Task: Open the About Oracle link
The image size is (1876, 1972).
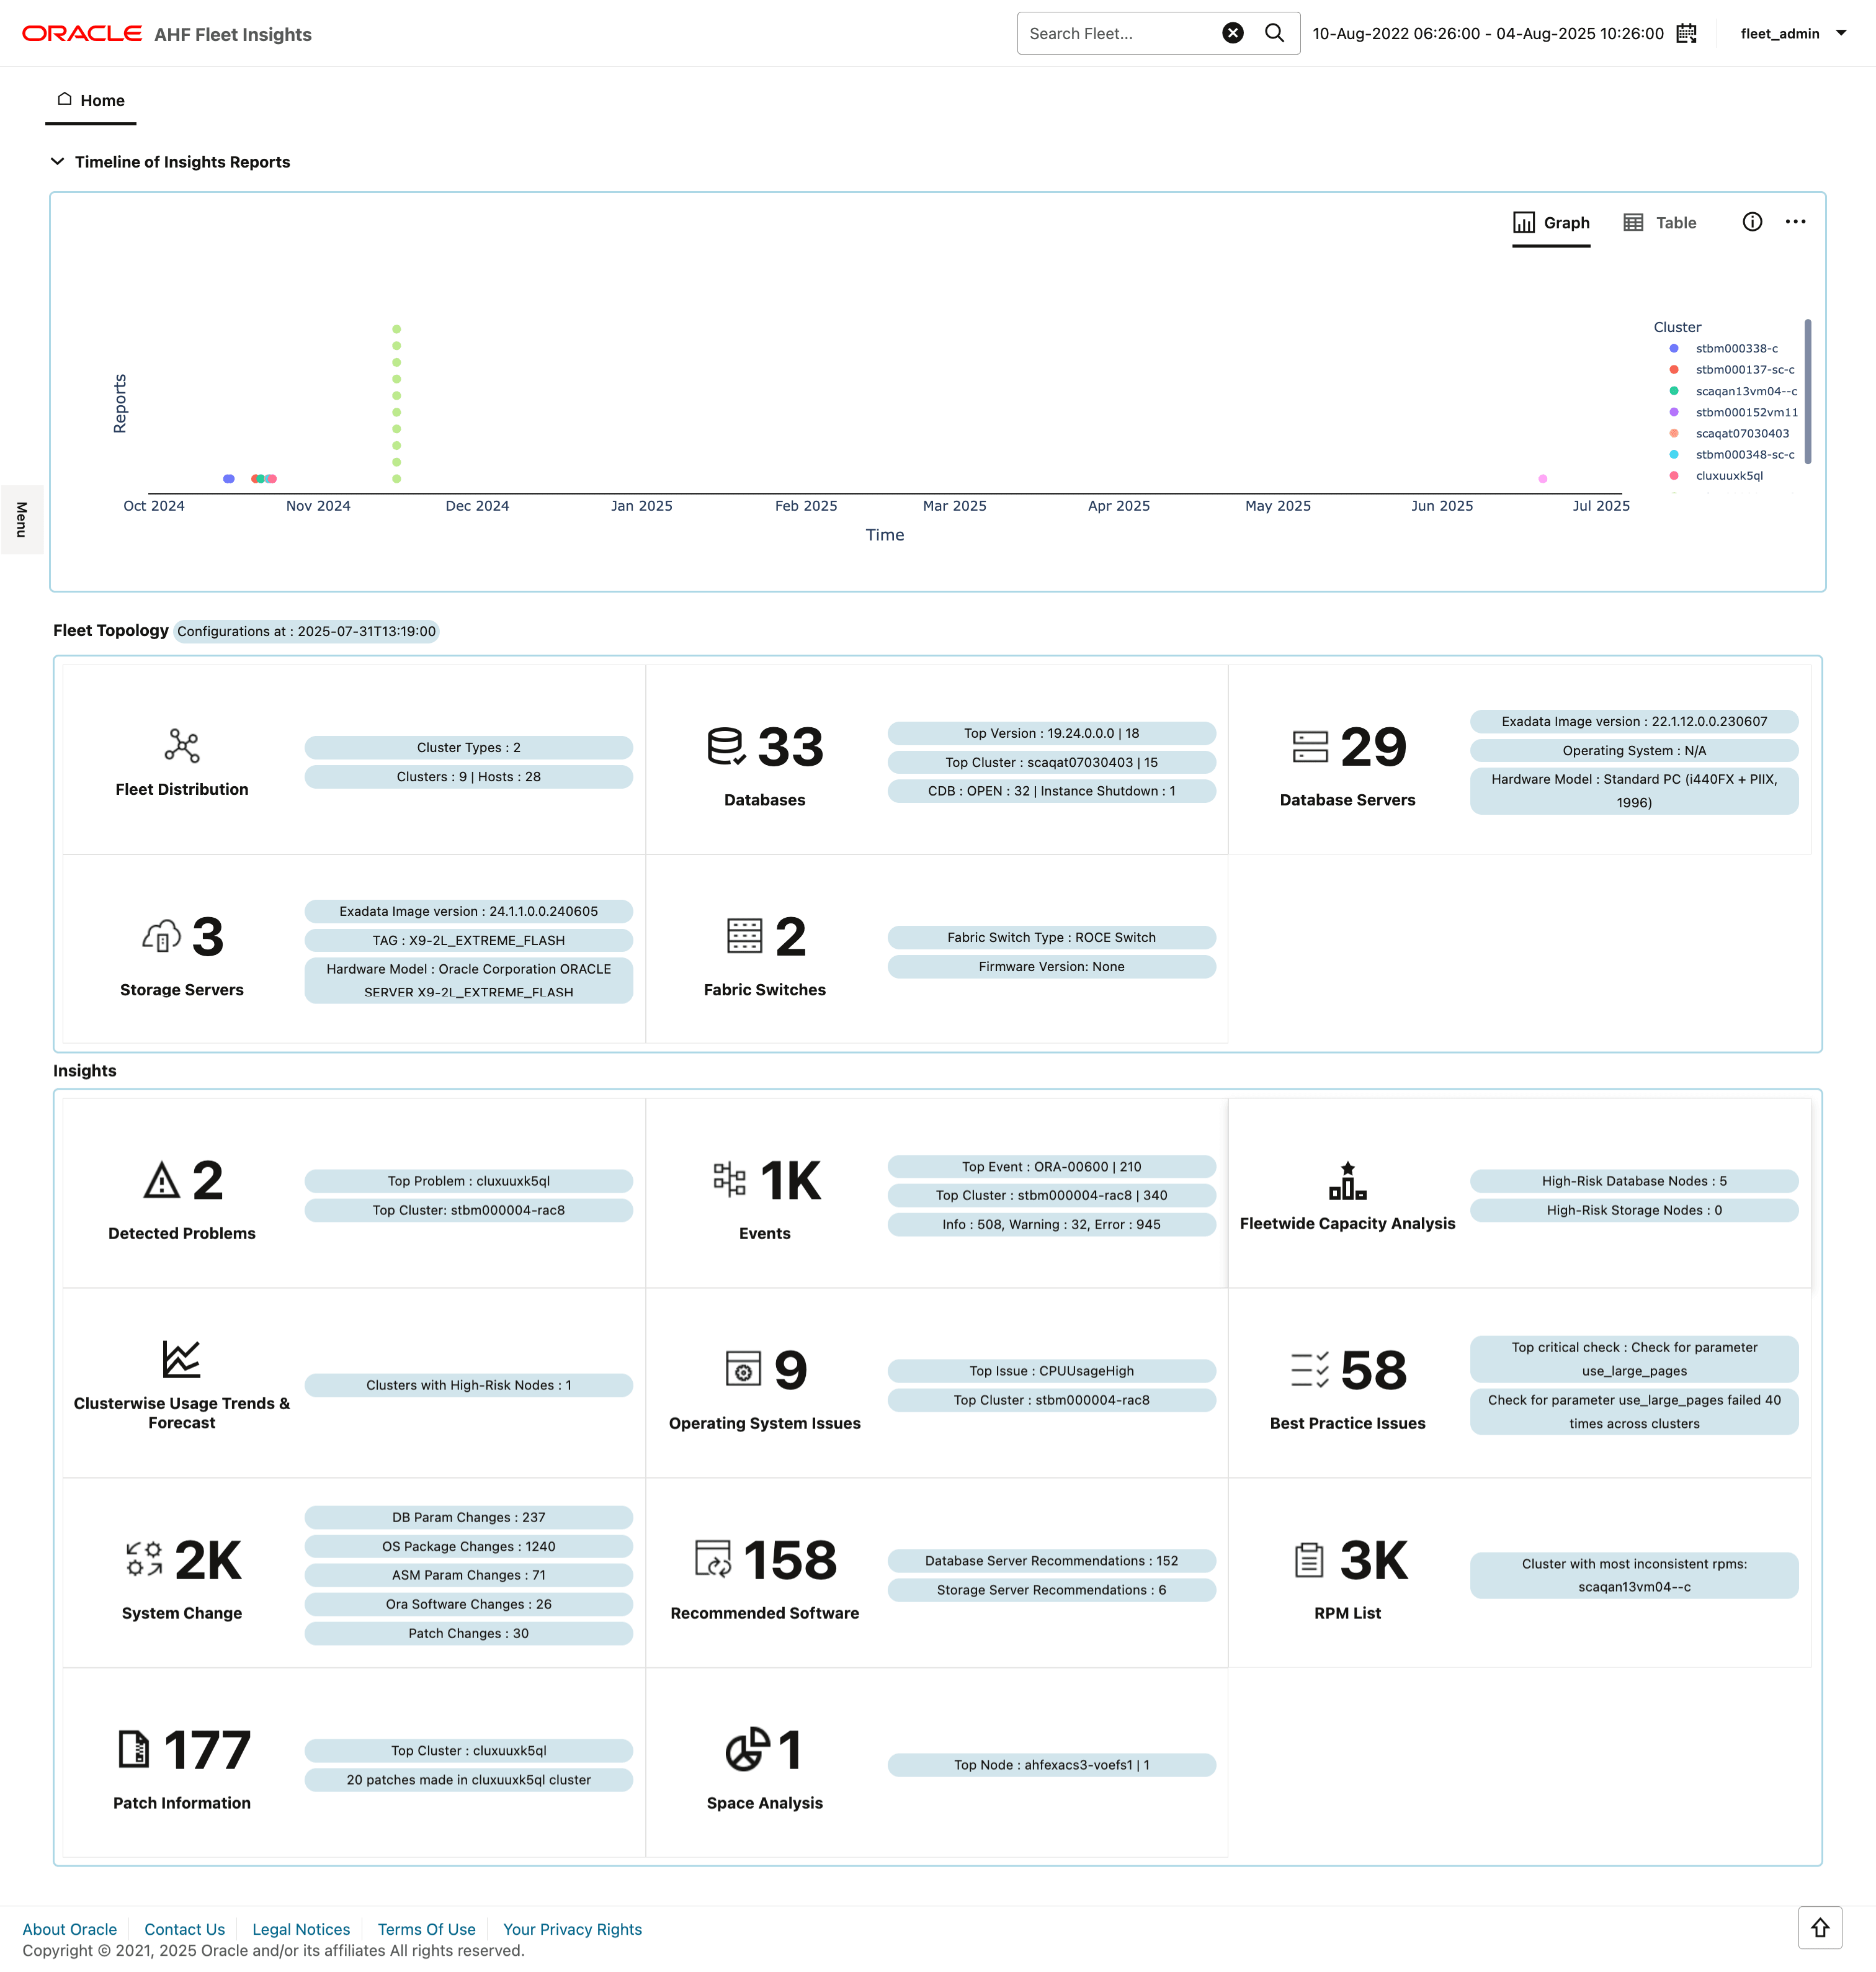Action: 70,1929
